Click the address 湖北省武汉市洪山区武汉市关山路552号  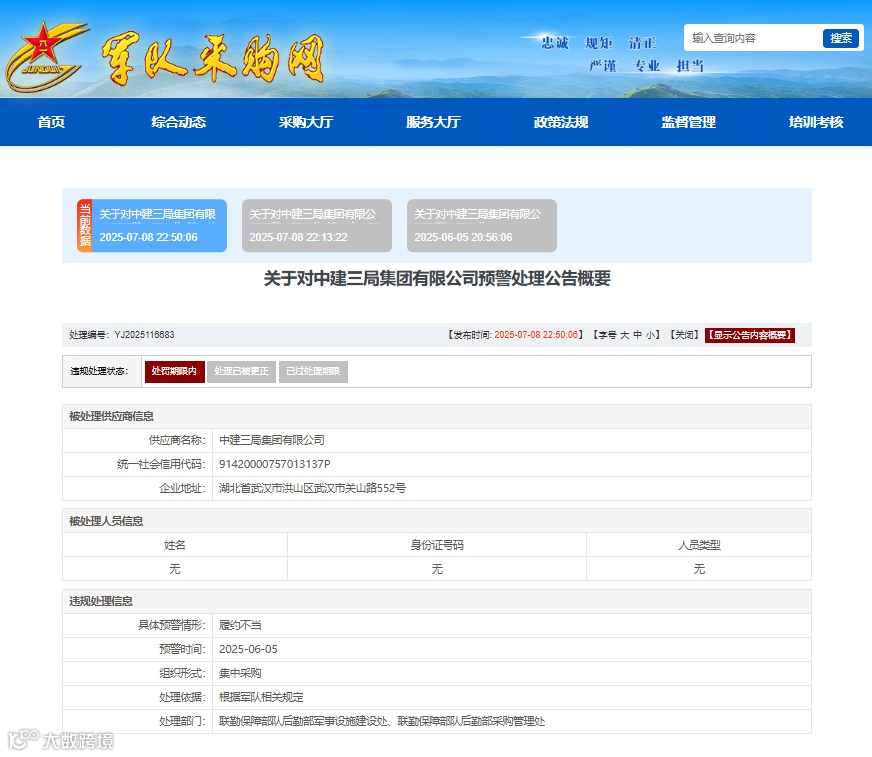pos(313,488)
